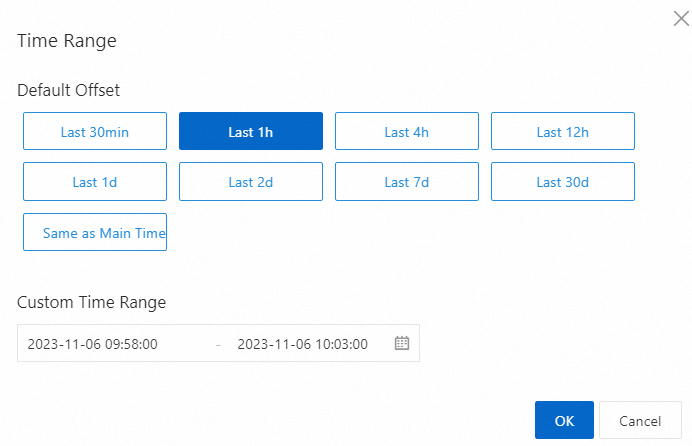Click the Default Offset heading
This screenshot has height=446, width=692.
68,90
